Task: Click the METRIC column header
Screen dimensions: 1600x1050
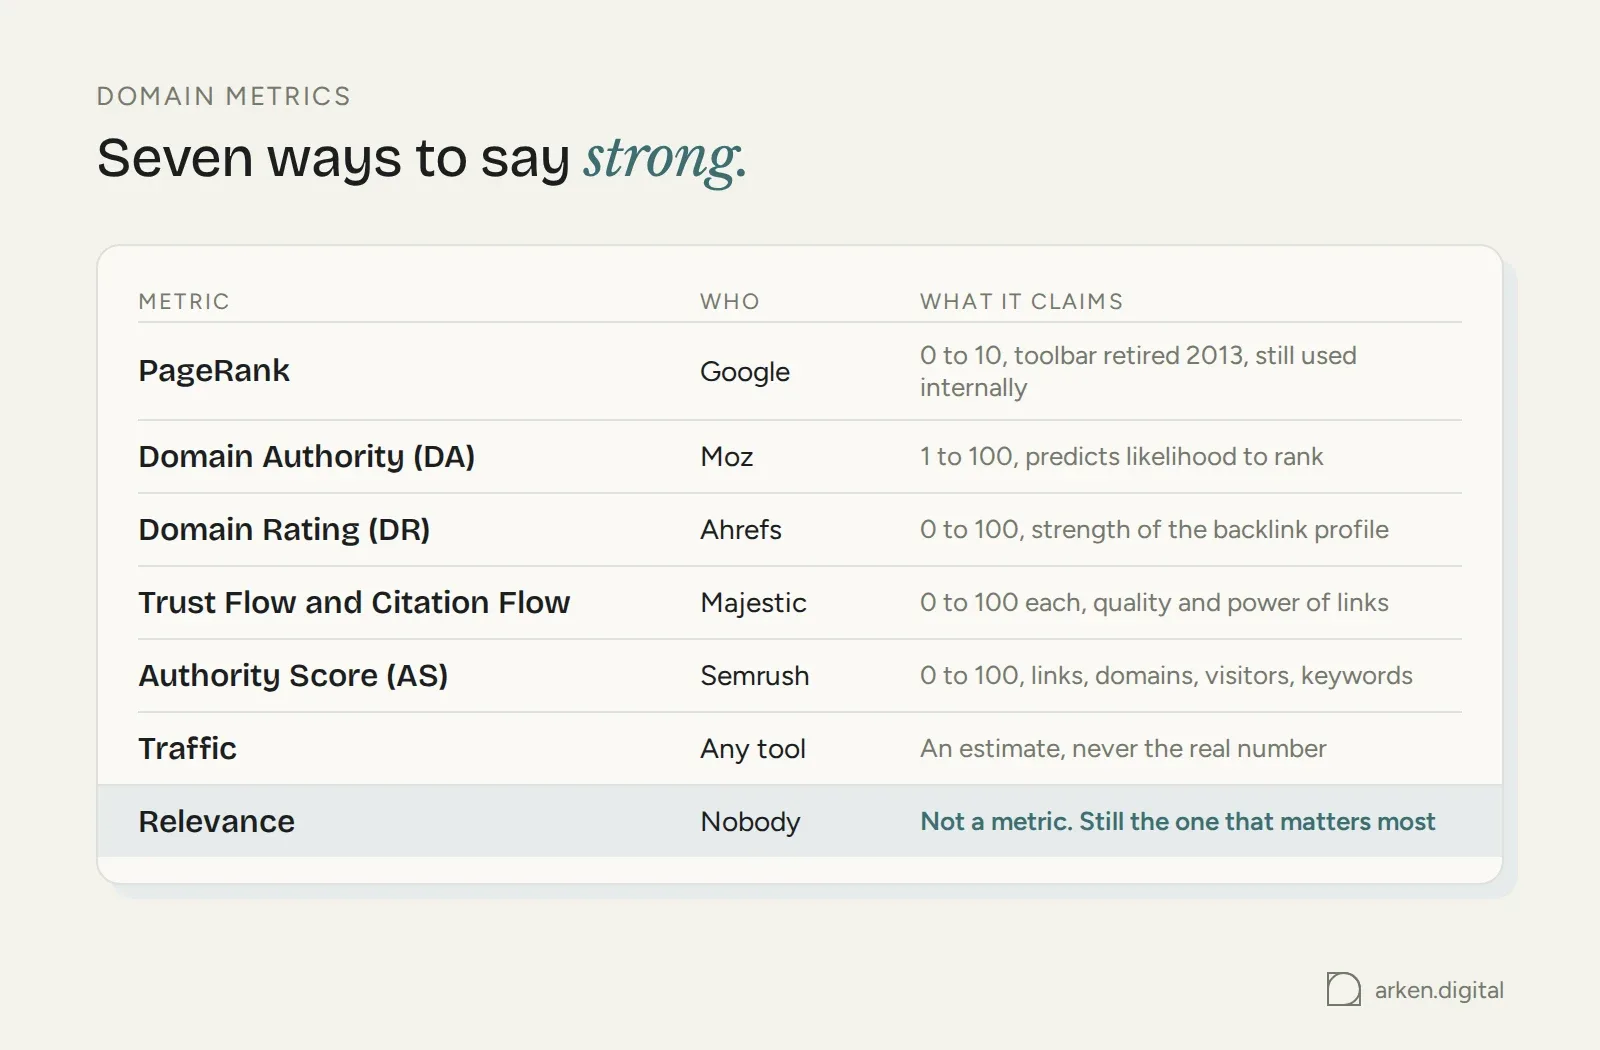Action: (184, 301)
